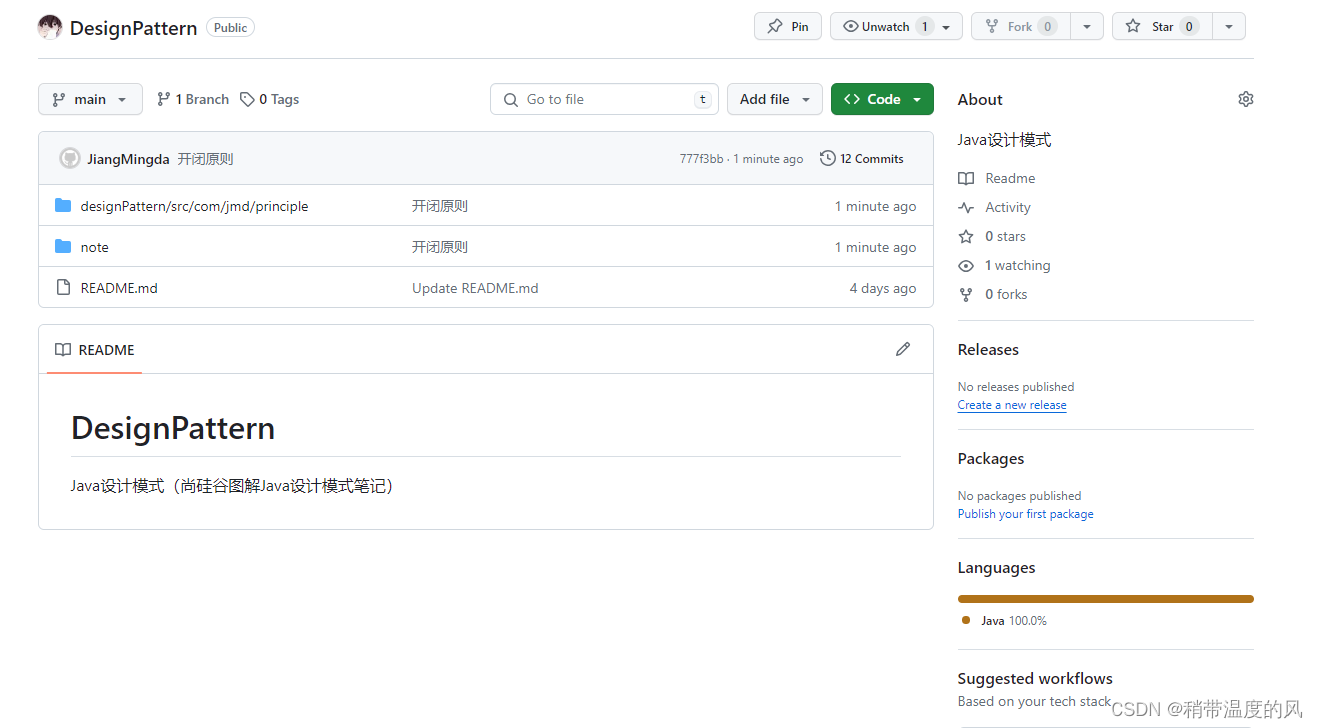Click the DesignPattern repository name
The width and height of the screenshot is (1318, 728).
tap(133, 28)
